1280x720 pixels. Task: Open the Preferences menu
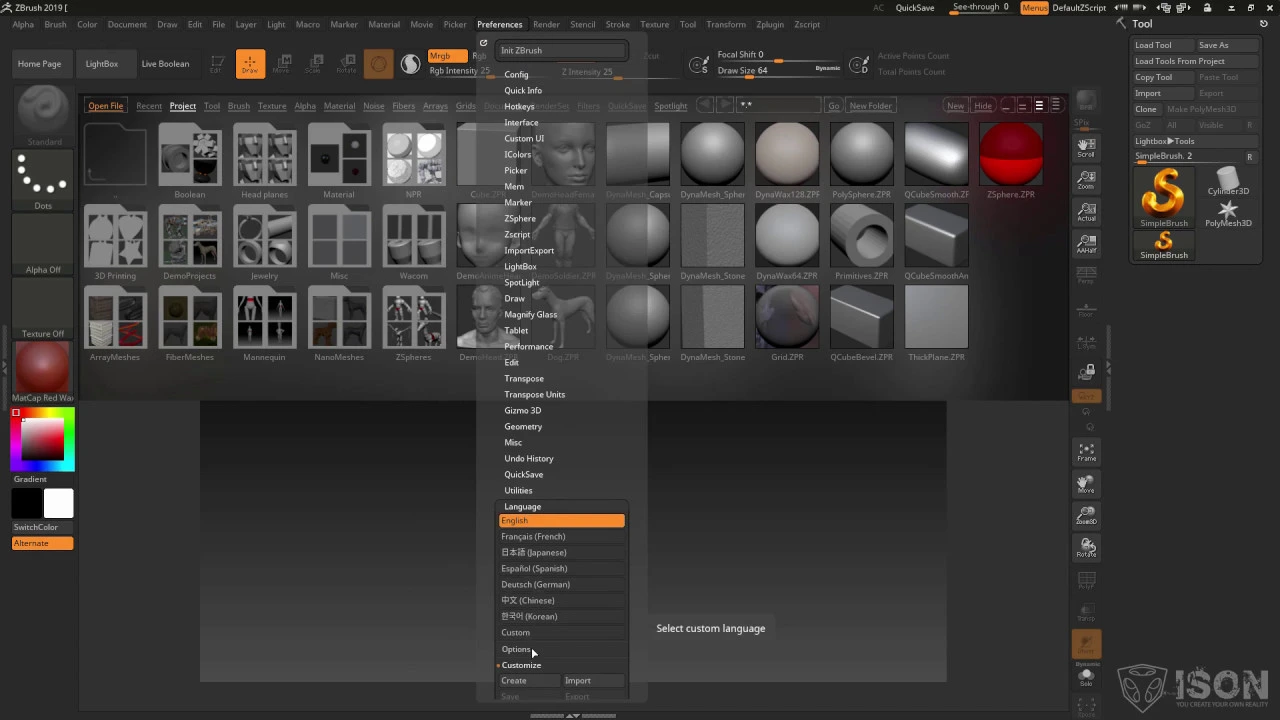499,24
